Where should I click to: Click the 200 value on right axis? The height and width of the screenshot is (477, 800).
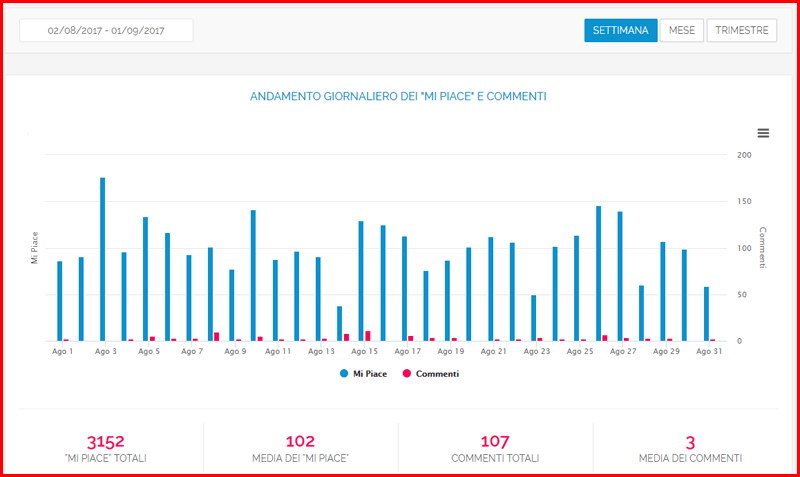[x=744, y=155]
